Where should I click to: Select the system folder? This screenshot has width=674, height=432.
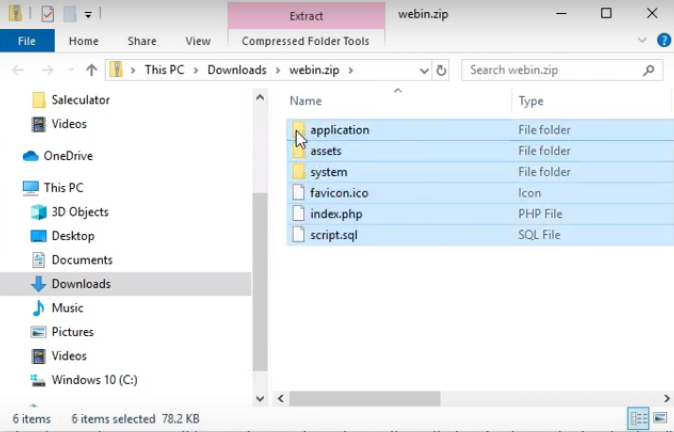coord(480,172)
